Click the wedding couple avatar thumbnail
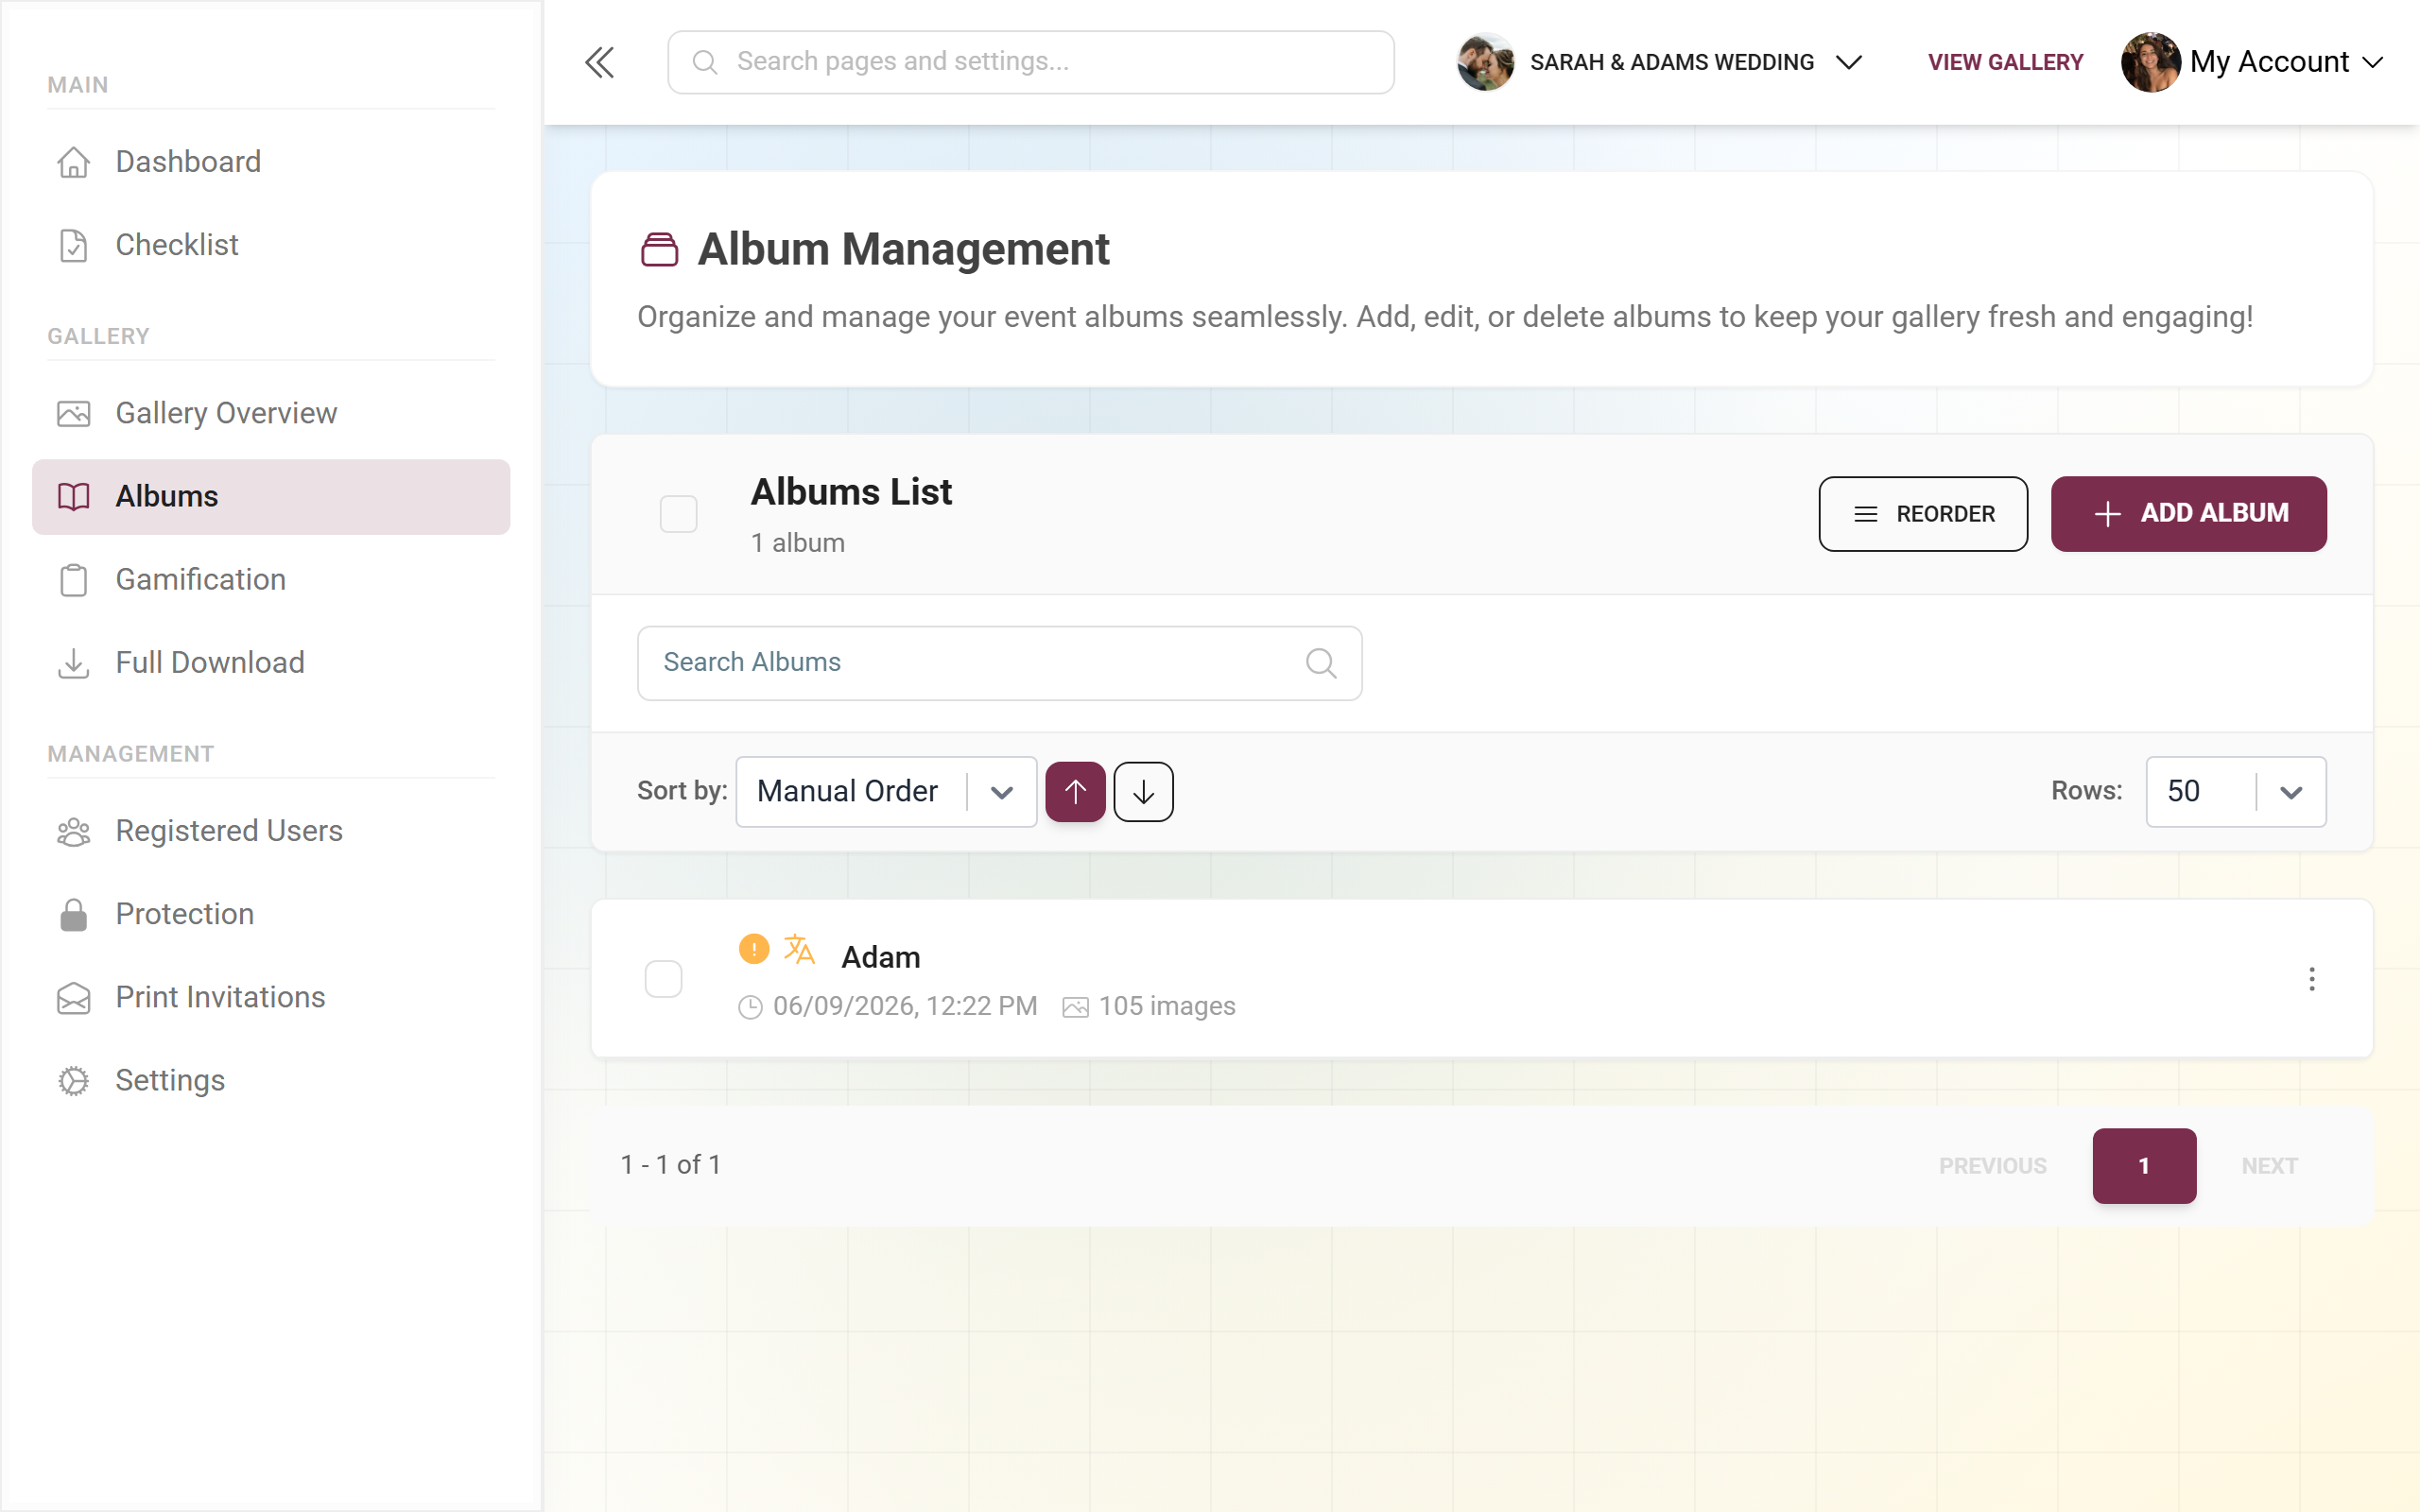This screenshot has width=2420, height=1512. [x=1485, y=62]
